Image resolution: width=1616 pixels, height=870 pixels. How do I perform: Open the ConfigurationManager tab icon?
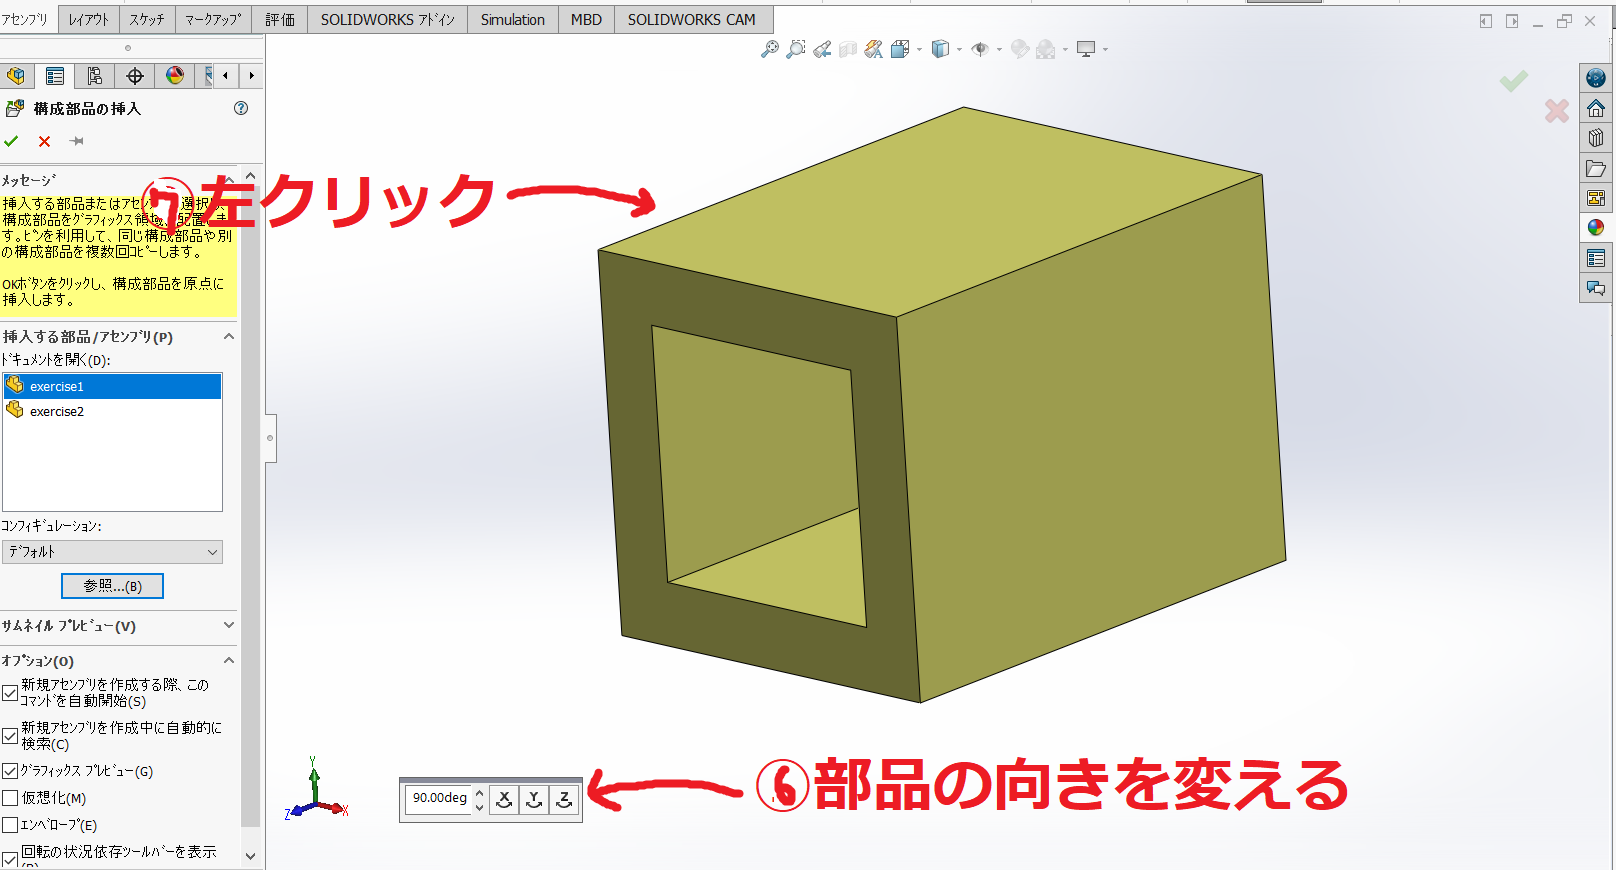click(x=95, y=76)
